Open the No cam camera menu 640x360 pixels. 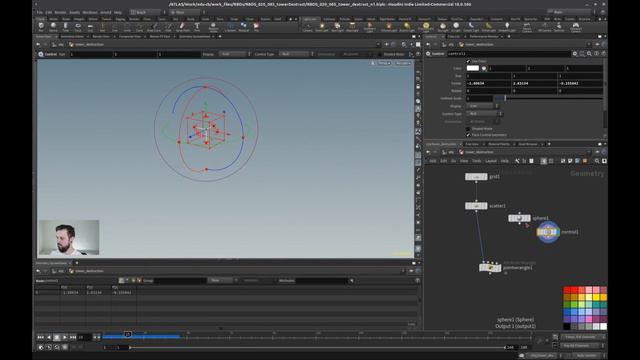pos(403,63)
